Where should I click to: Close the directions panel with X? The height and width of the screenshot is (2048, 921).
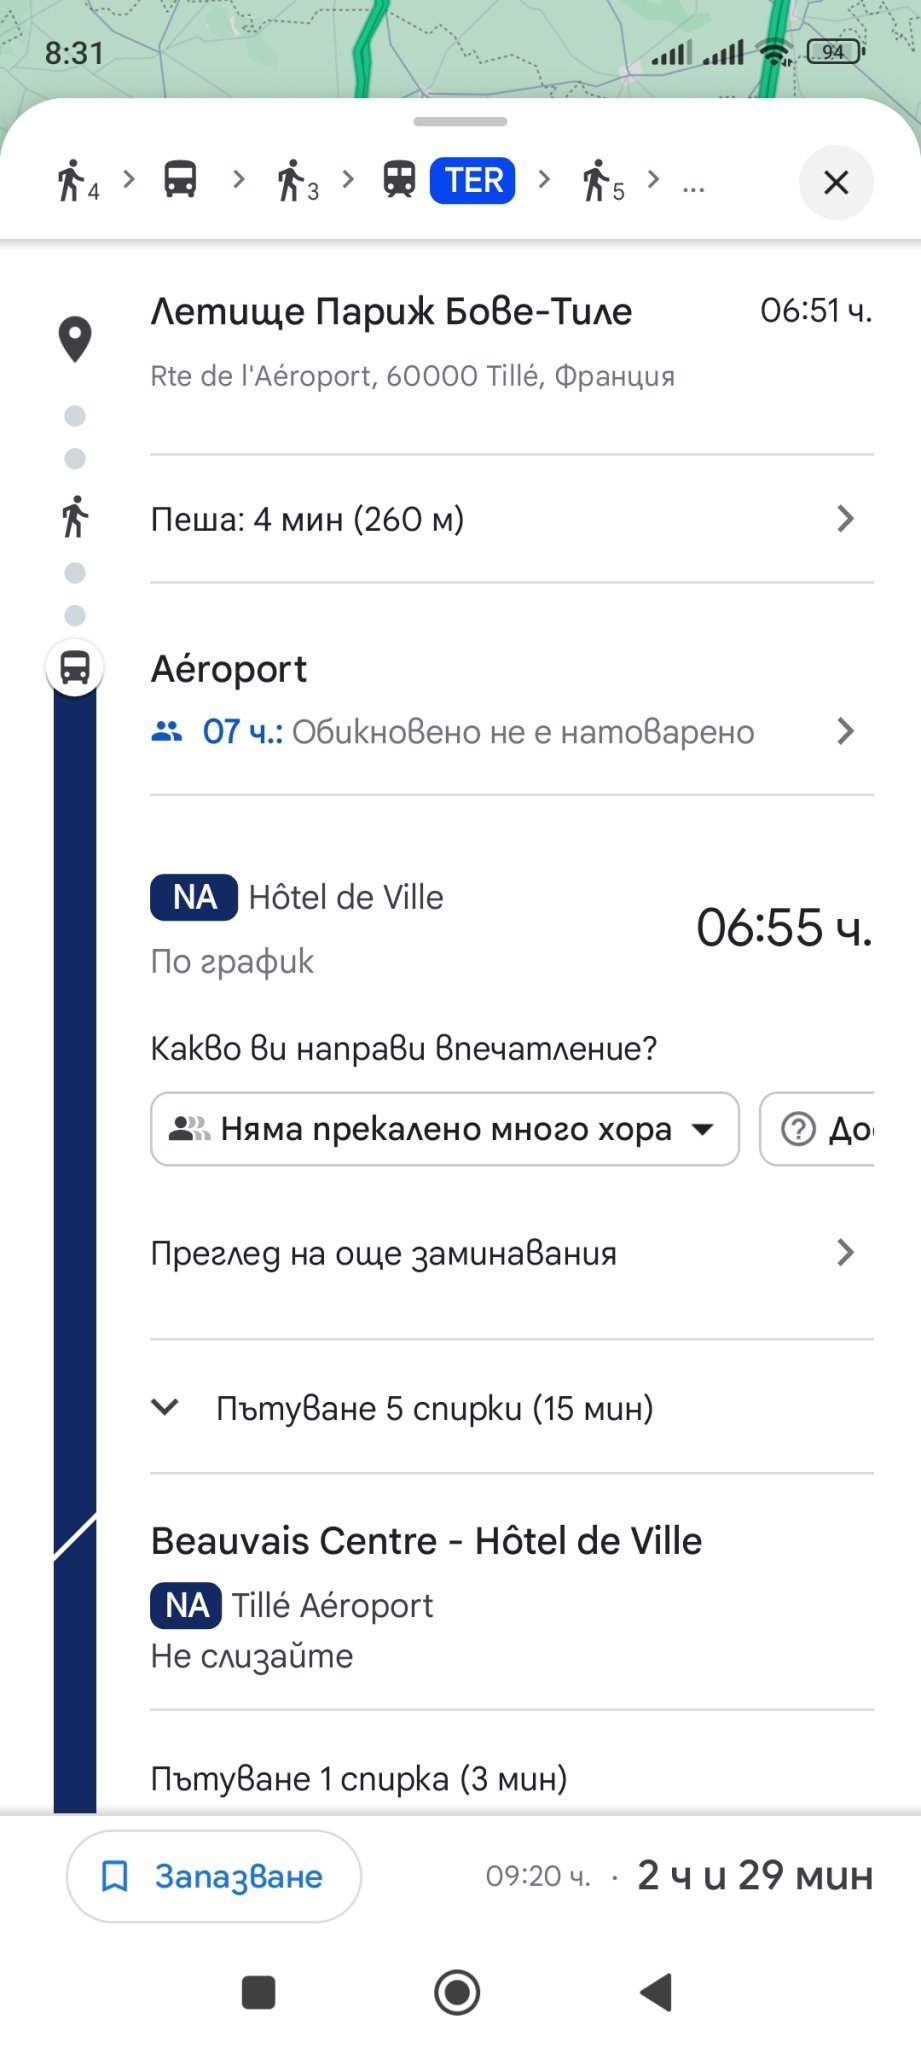pyautogui.click(x=836, y=182)
